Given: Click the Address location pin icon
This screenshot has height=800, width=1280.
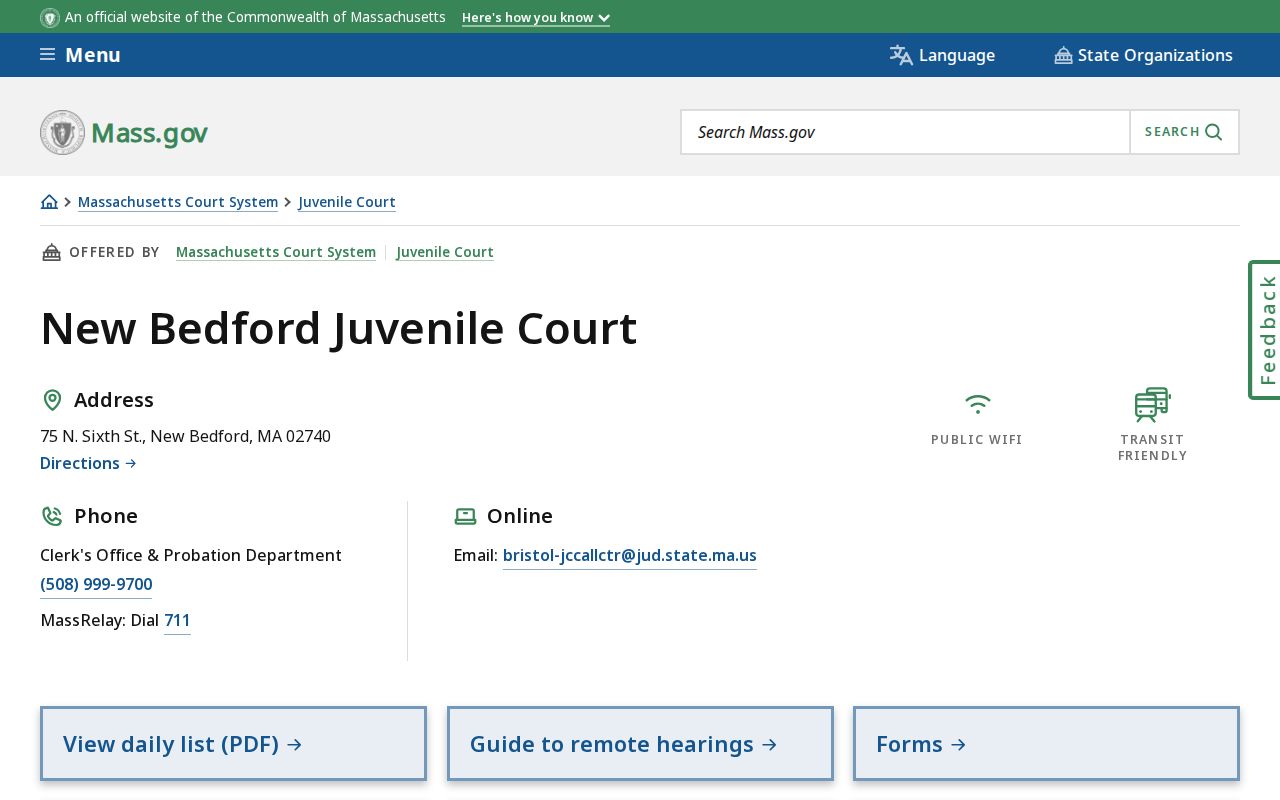Looking at the screenshot, I should click(52, 400).
